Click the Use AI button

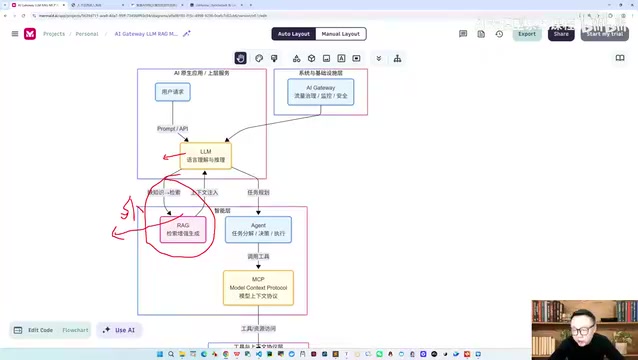point(119,330)
